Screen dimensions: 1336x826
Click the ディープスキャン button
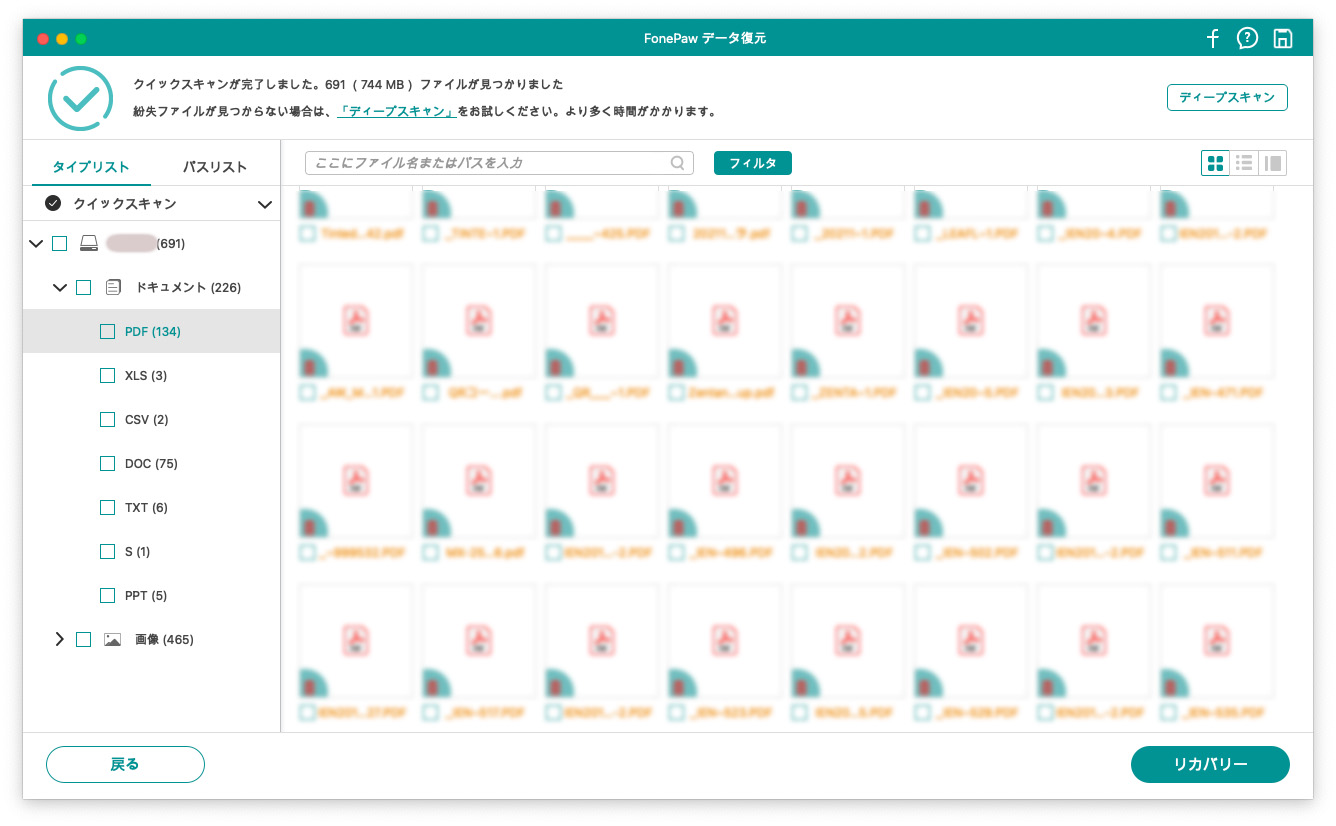(x=1227, y=97)
